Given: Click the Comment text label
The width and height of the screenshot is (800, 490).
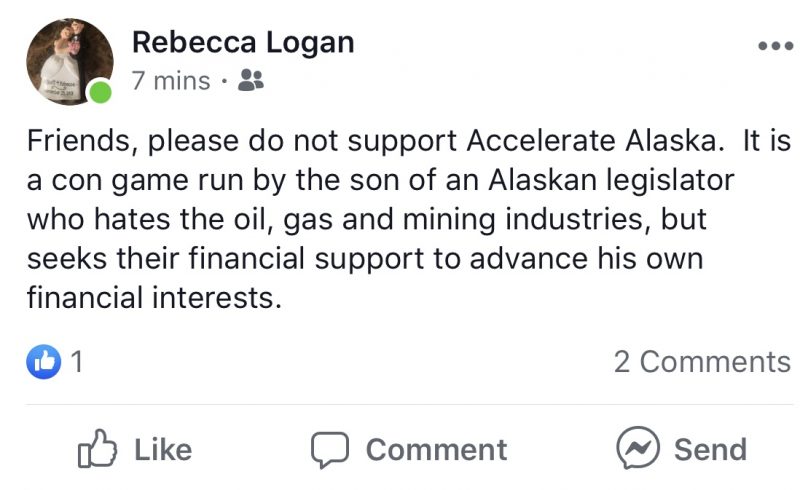Looking at the screenshot, I should pos(437,450).
